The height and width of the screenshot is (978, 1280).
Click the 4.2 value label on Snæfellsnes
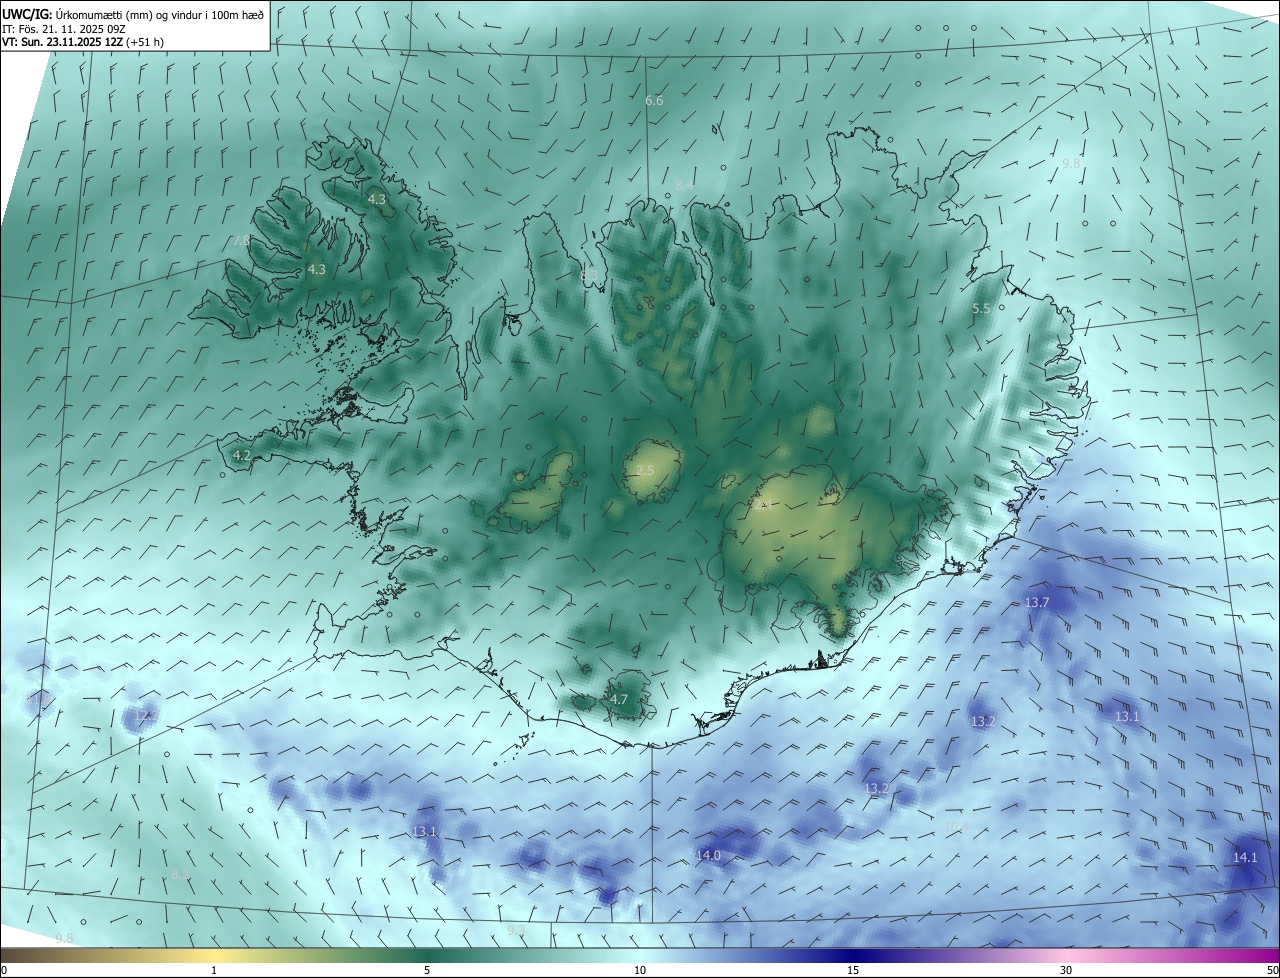[241, 455]
